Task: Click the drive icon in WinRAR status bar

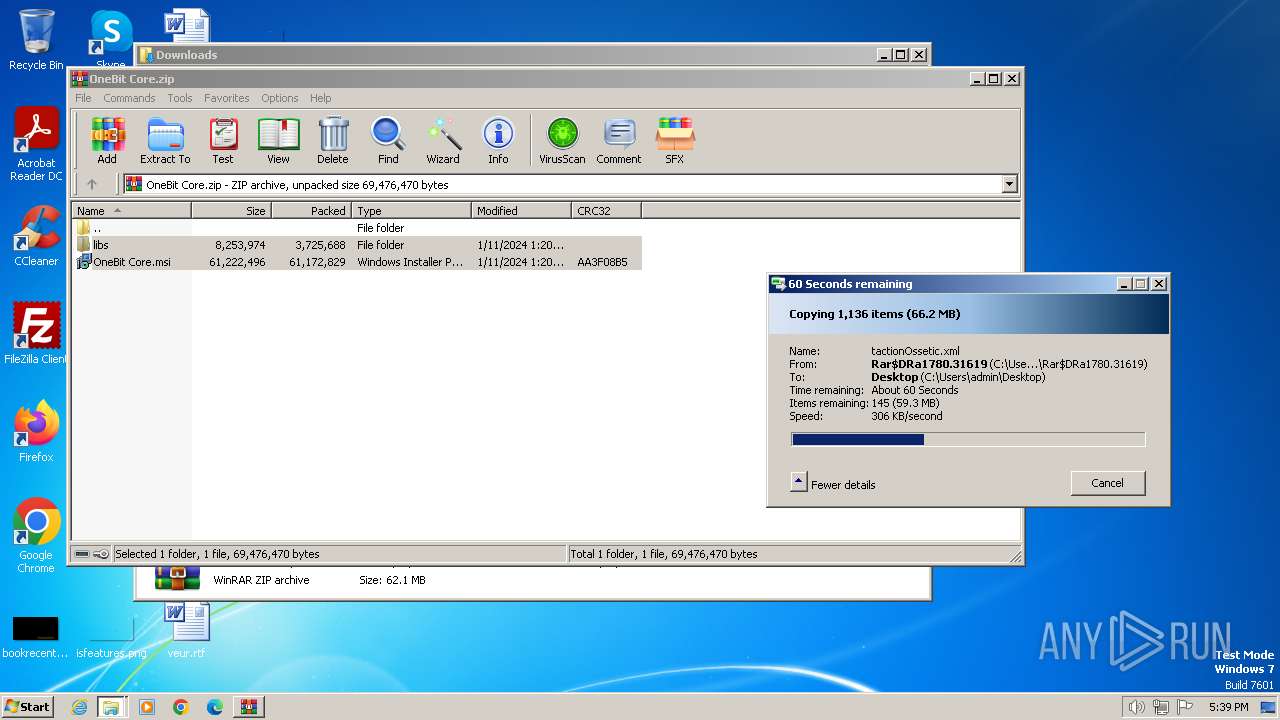Action: (x=82, y=554)
